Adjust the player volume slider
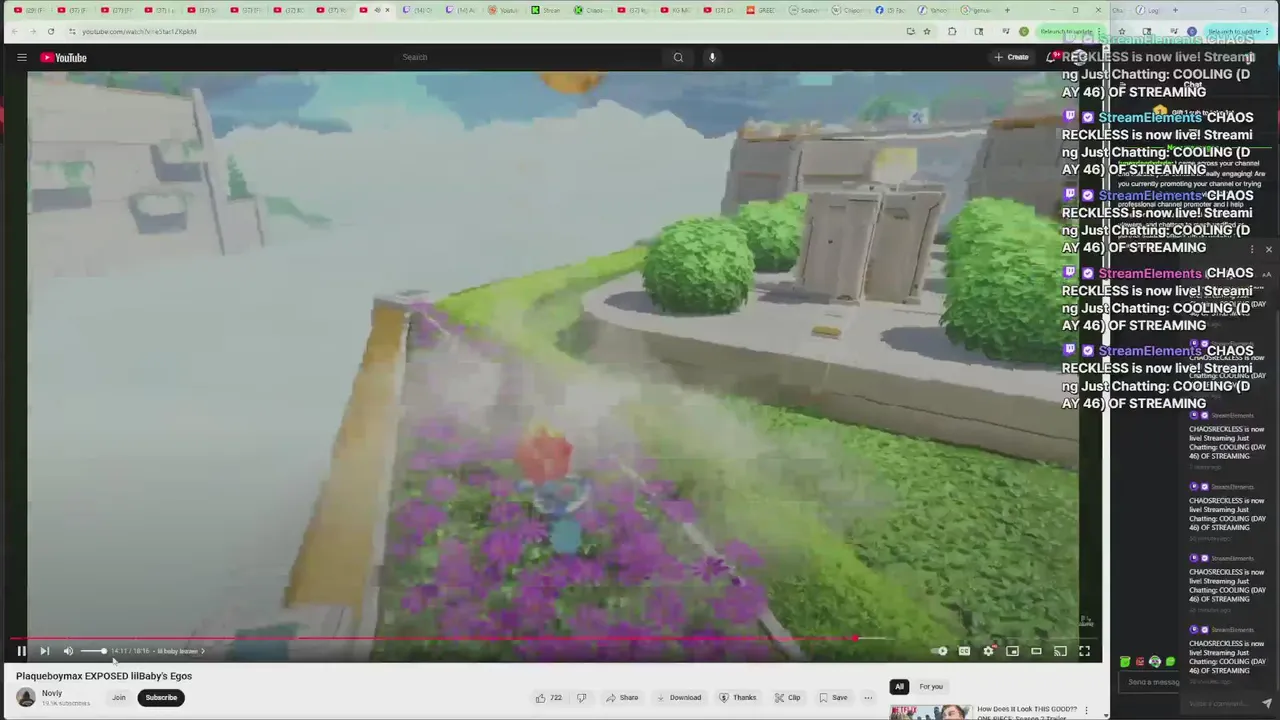 (x=93, y=651)
